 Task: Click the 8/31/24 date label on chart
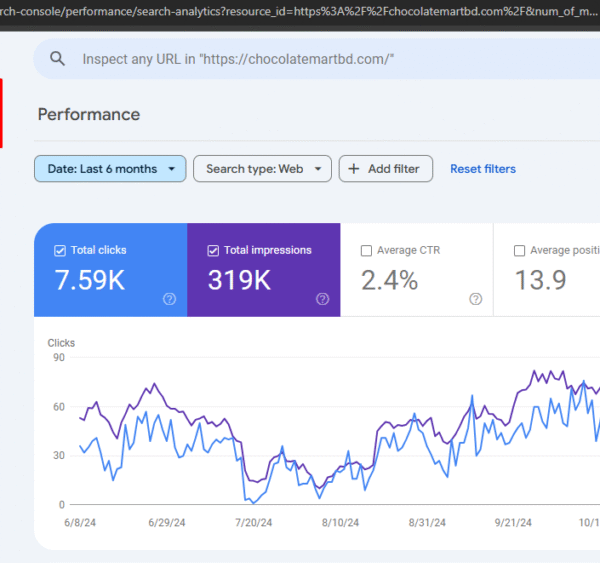point(427,522)
